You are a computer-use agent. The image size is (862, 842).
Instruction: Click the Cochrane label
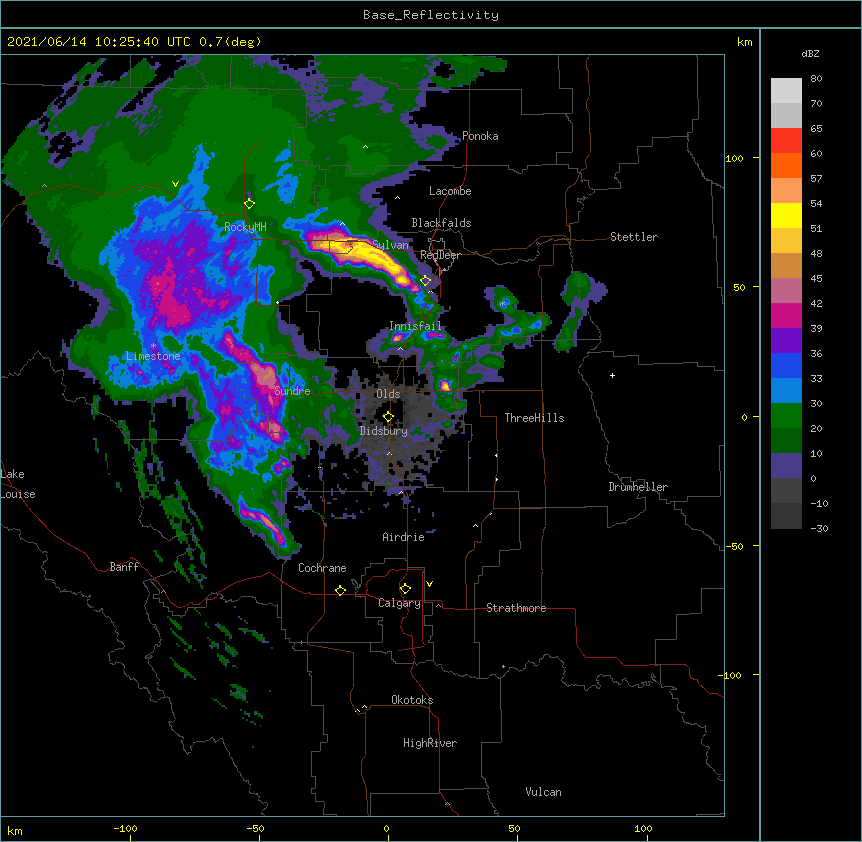tap(322, 568)
